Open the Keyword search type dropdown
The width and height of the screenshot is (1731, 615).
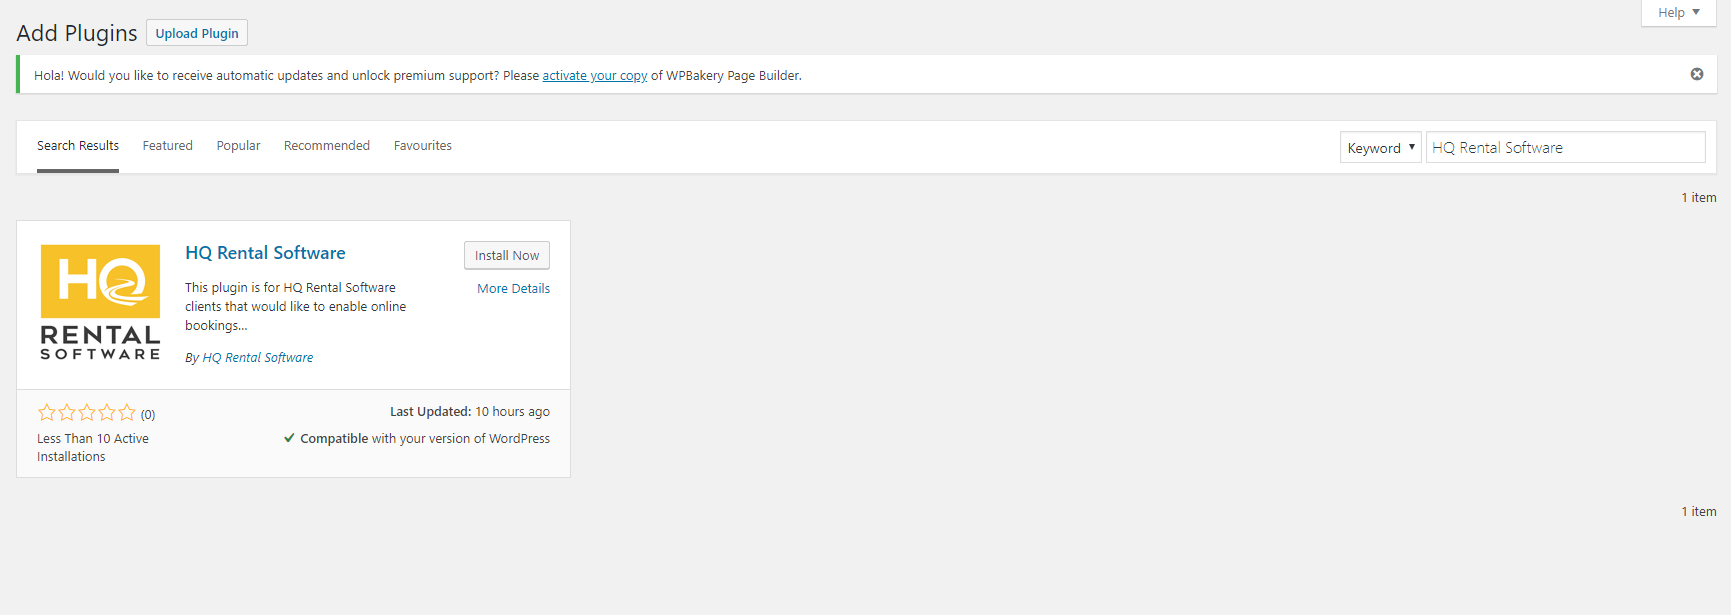click(x=1380, y=147)
